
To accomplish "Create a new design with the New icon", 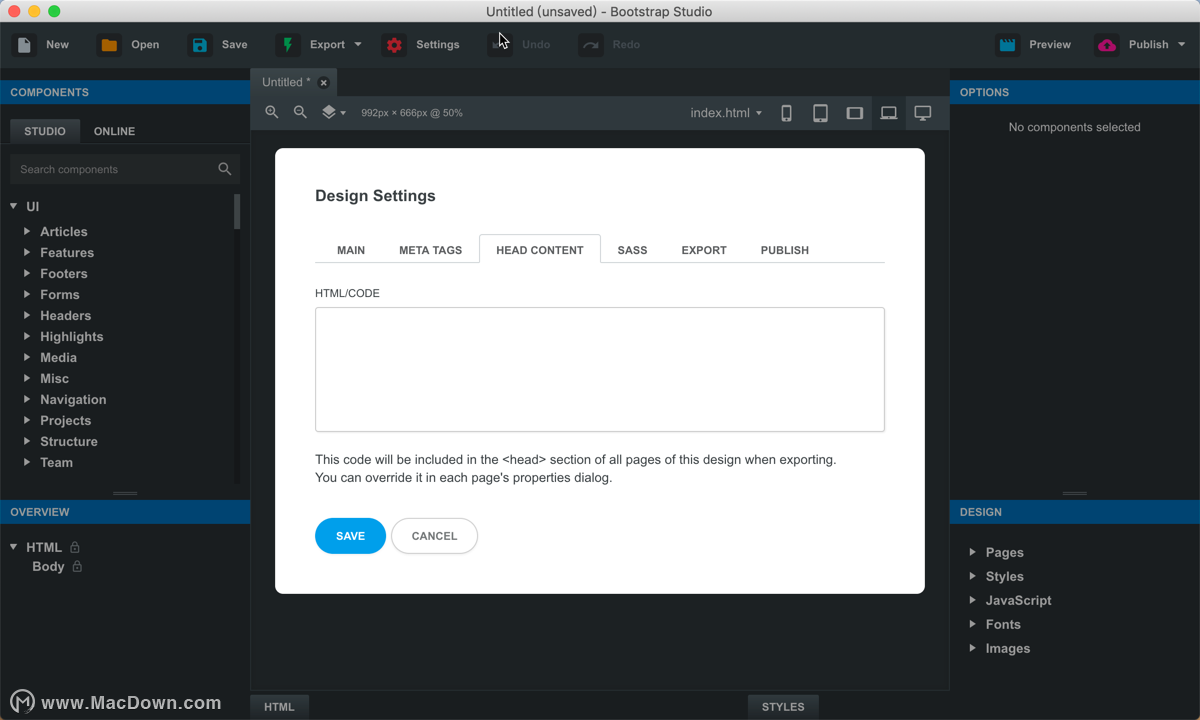I will [22, 44].
